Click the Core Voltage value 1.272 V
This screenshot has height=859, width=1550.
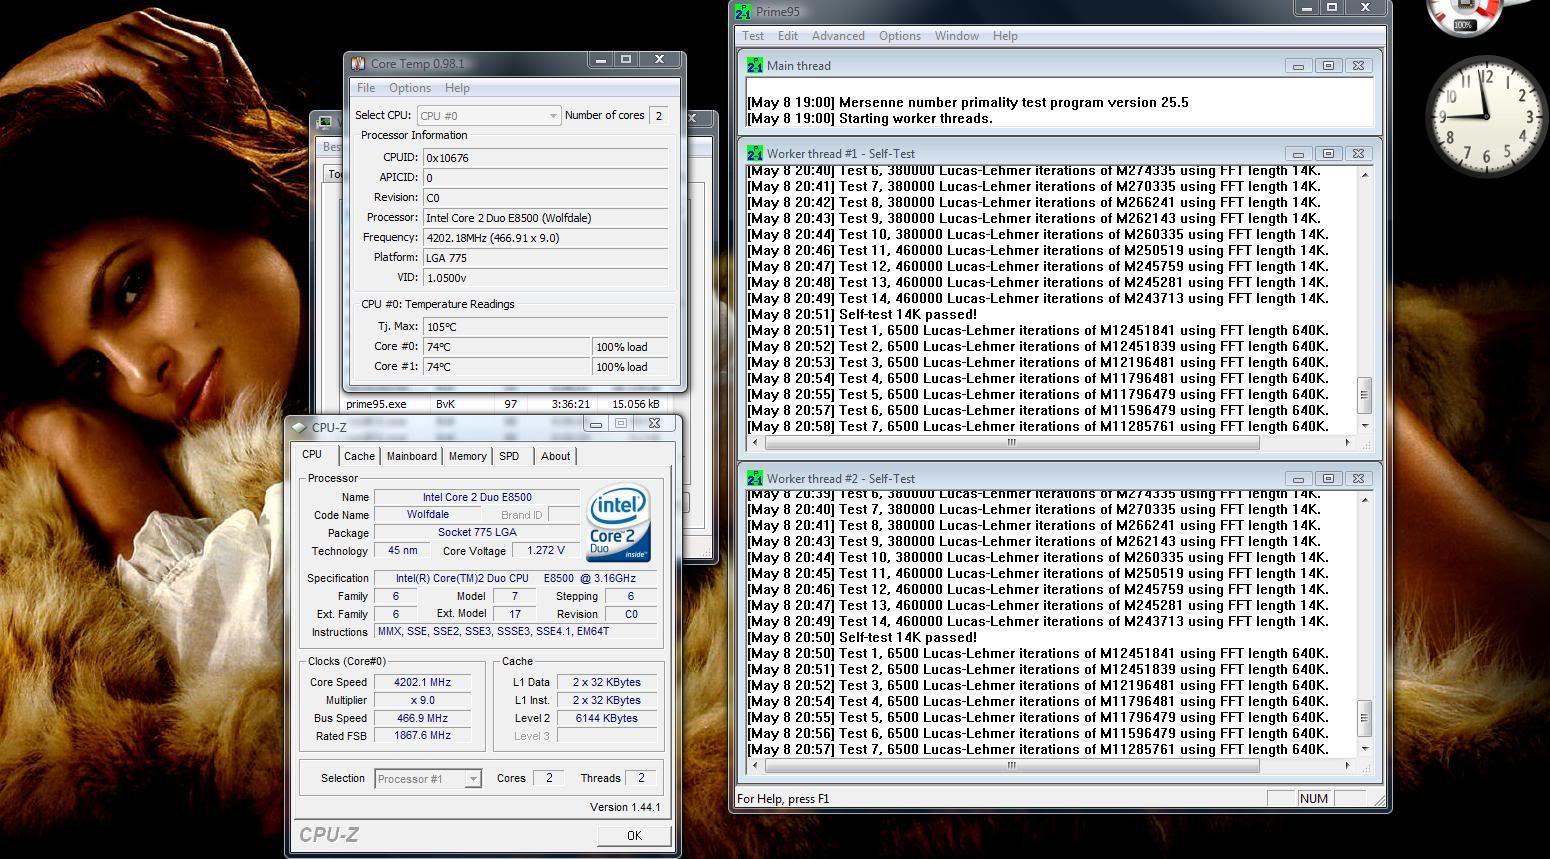545,551
